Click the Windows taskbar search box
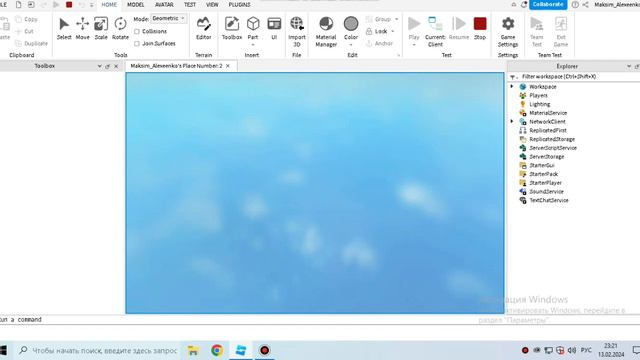The image size is (640, 360). pyautogui.click(x=98, y=350)
